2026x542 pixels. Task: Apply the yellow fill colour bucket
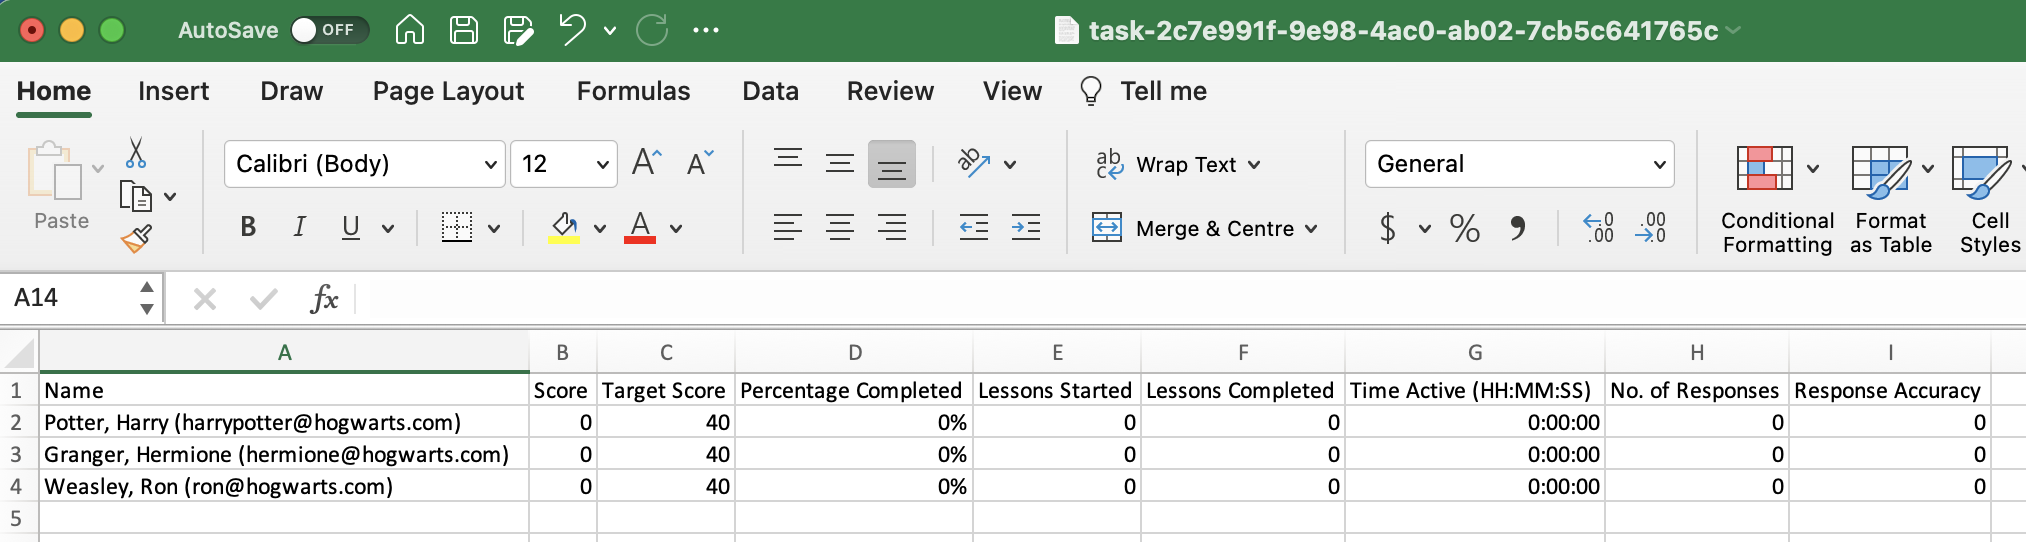click(x=563, y=228)
